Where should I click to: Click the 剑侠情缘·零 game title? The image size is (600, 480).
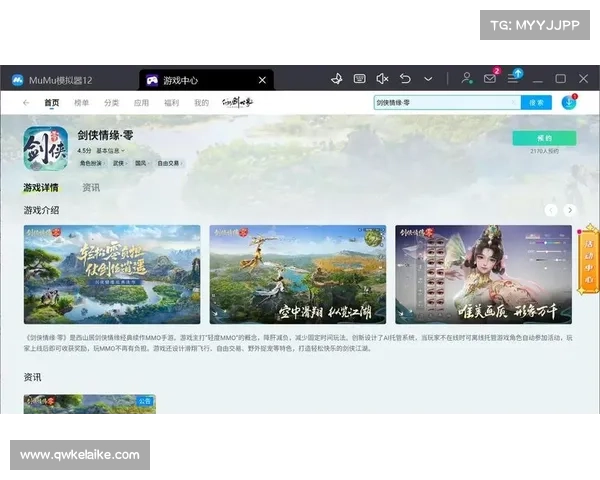105,135
